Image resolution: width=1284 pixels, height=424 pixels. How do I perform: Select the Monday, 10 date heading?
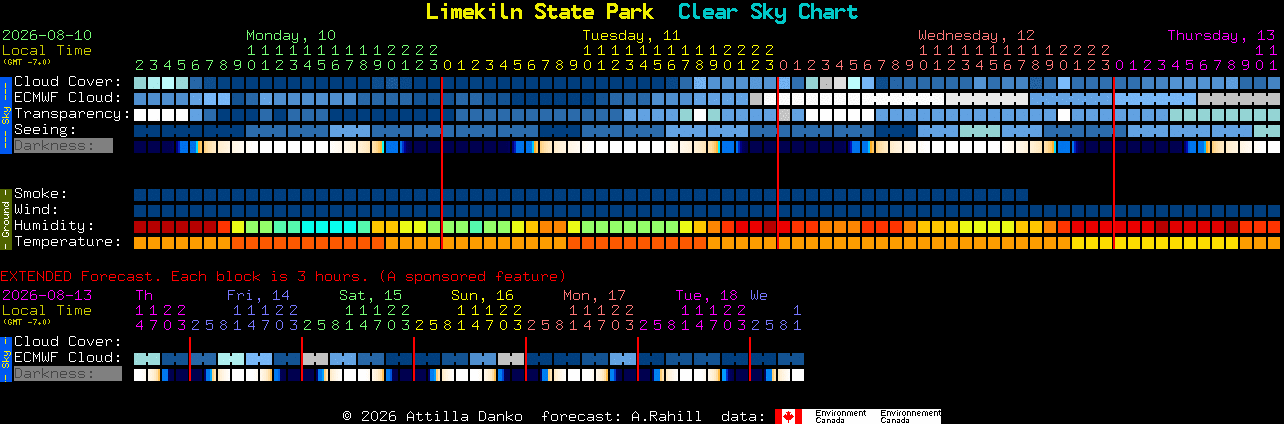pyautogui.click(x=291, y=35)
